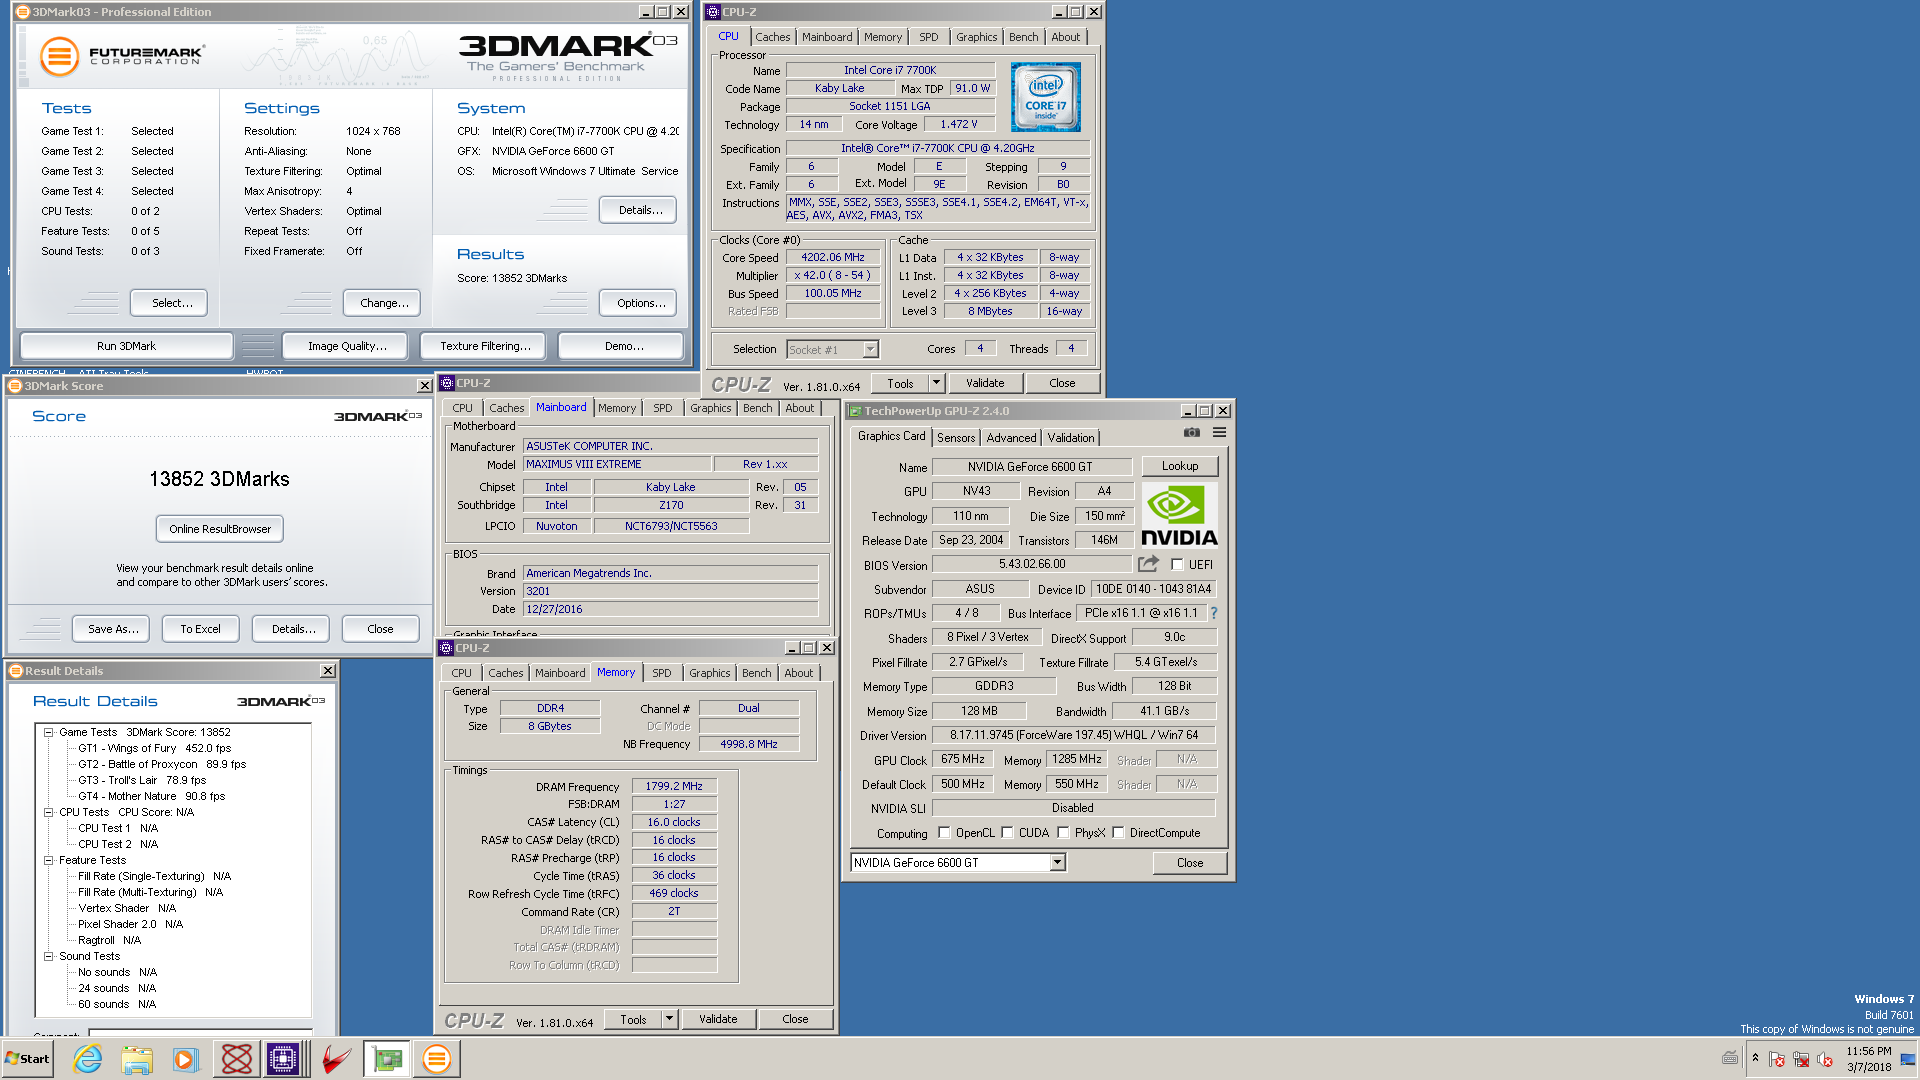Switch to Sensors tab in GPU-Z

point(955,438)
